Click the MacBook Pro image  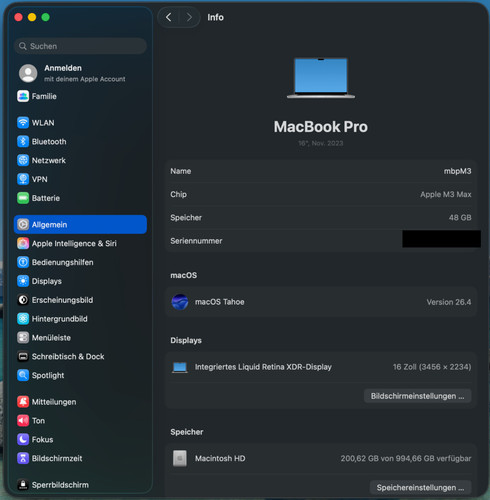[x=321, y=78]
